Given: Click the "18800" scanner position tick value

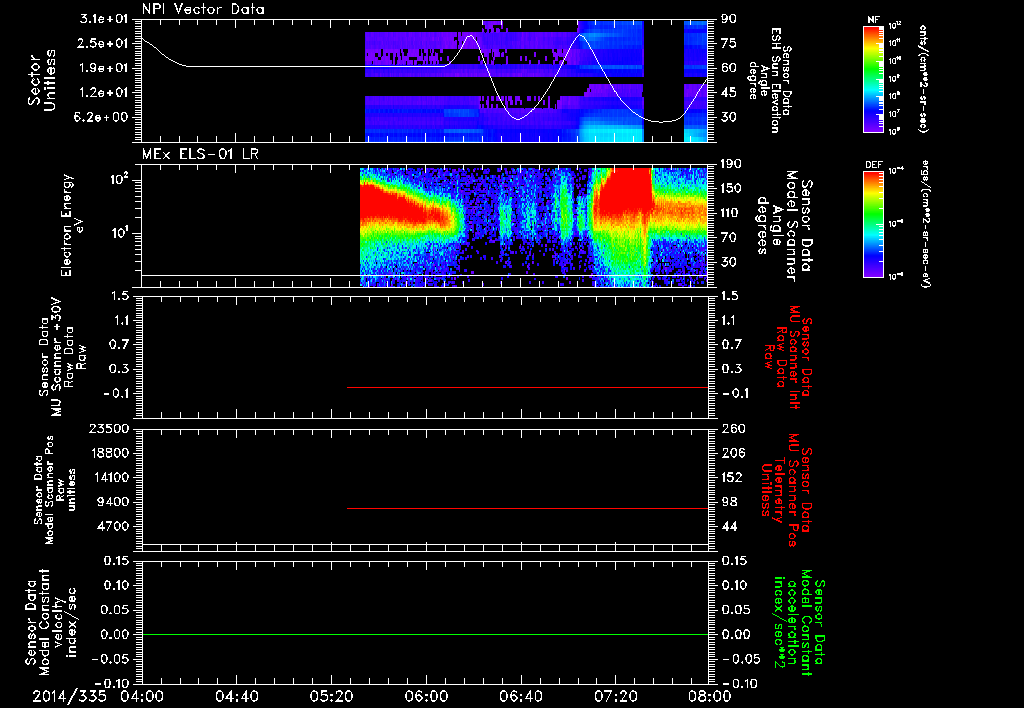Looking at the screenshot, I should tap(108, 453).
